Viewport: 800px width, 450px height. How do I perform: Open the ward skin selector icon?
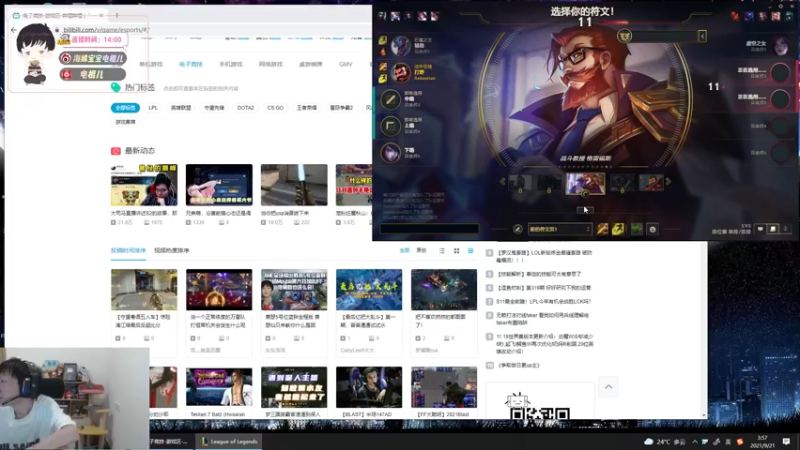(x=636, y=229)
